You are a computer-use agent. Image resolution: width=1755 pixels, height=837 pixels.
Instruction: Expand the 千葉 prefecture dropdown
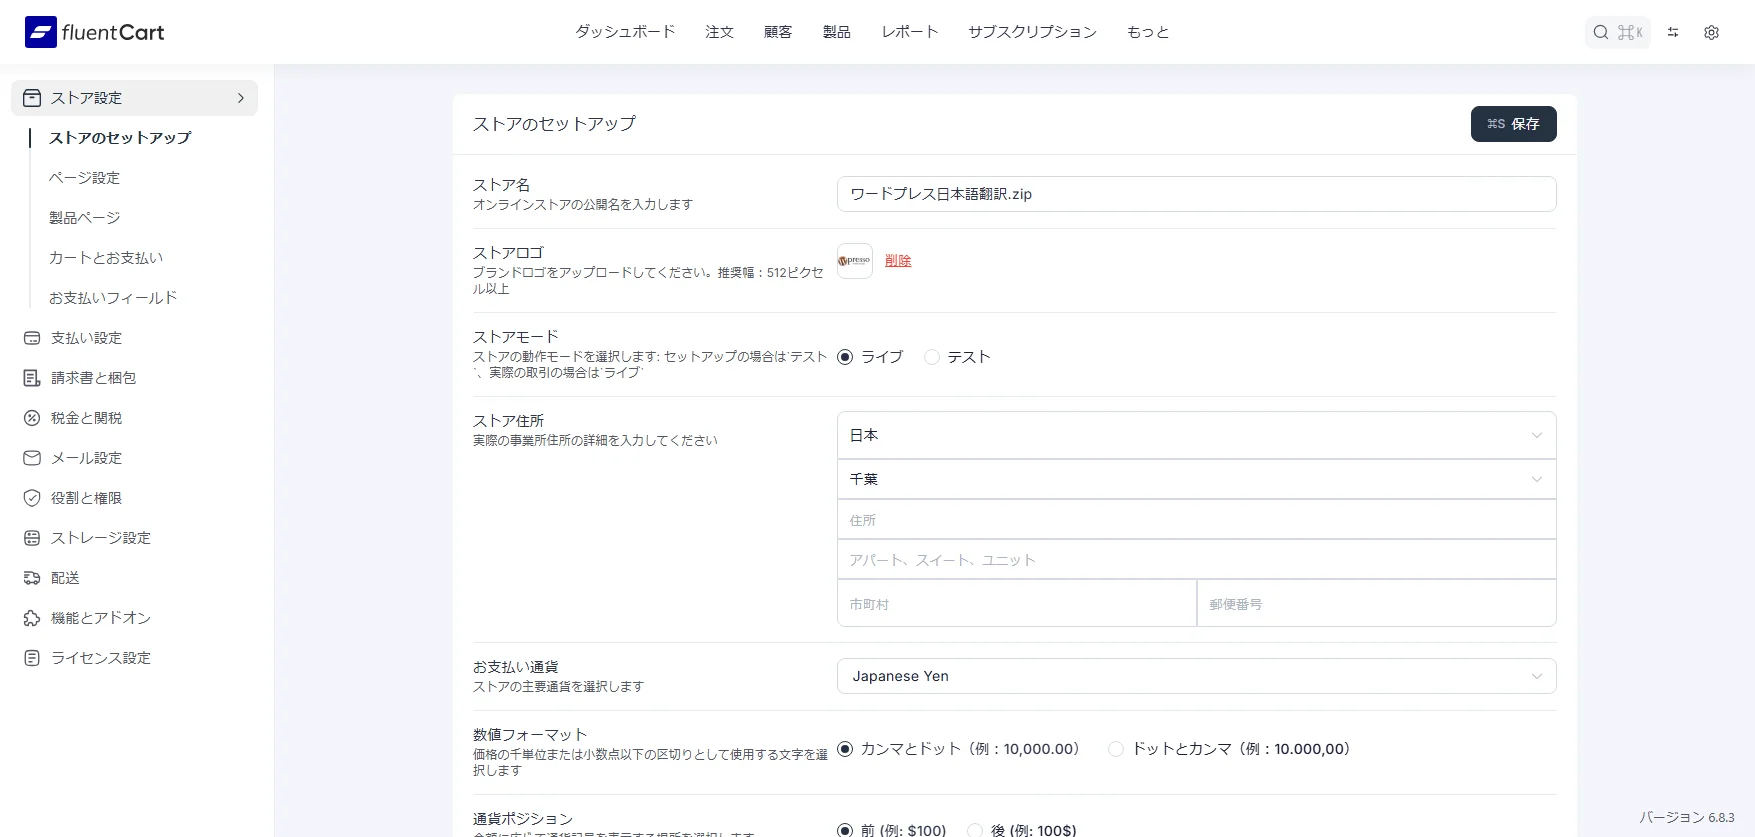coord(1196,479)
